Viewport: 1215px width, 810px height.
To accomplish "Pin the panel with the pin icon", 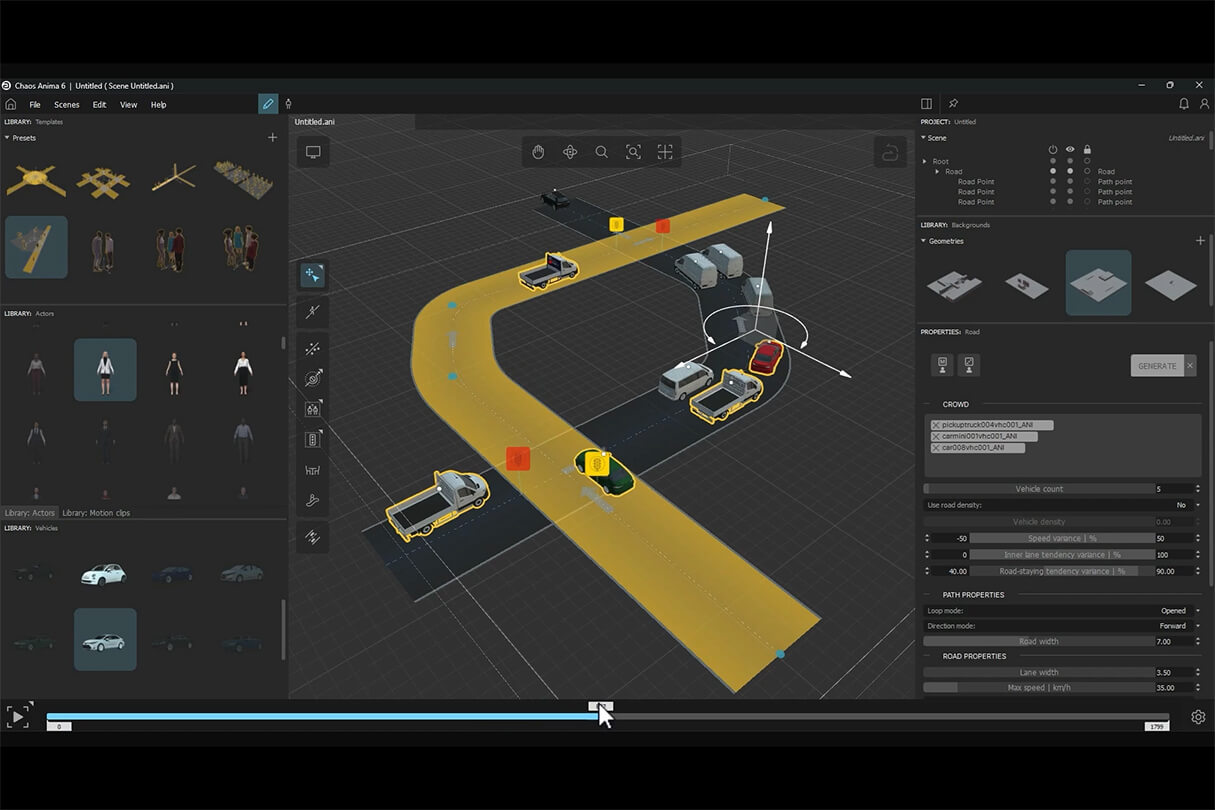I will point(953,104).
